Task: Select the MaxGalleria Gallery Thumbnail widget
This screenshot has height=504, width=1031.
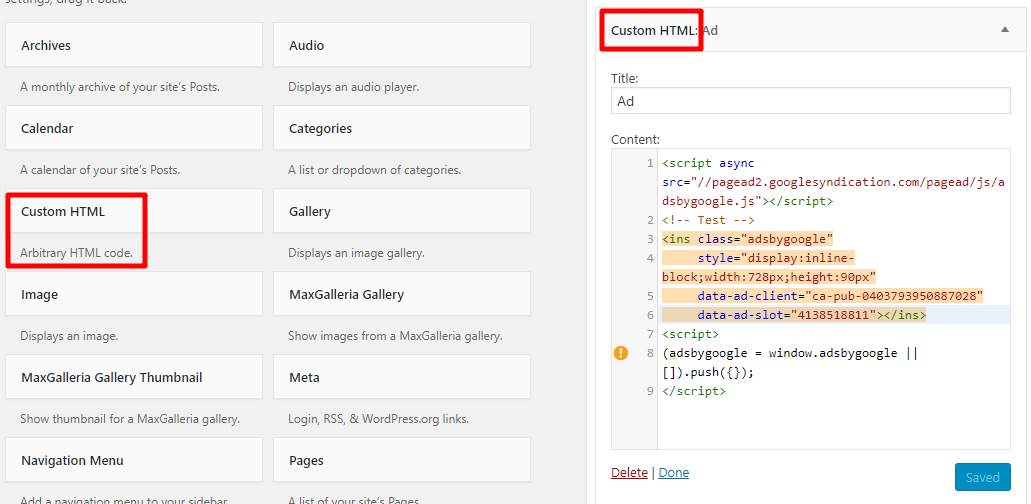Action: (x=133, y=377)
